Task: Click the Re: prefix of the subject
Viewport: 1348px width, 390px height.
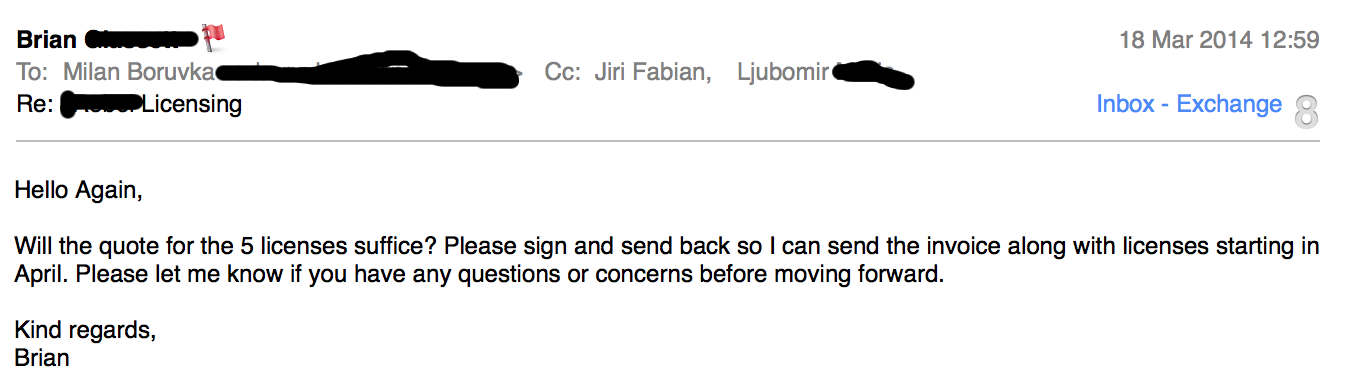Action: coord(34,104)
